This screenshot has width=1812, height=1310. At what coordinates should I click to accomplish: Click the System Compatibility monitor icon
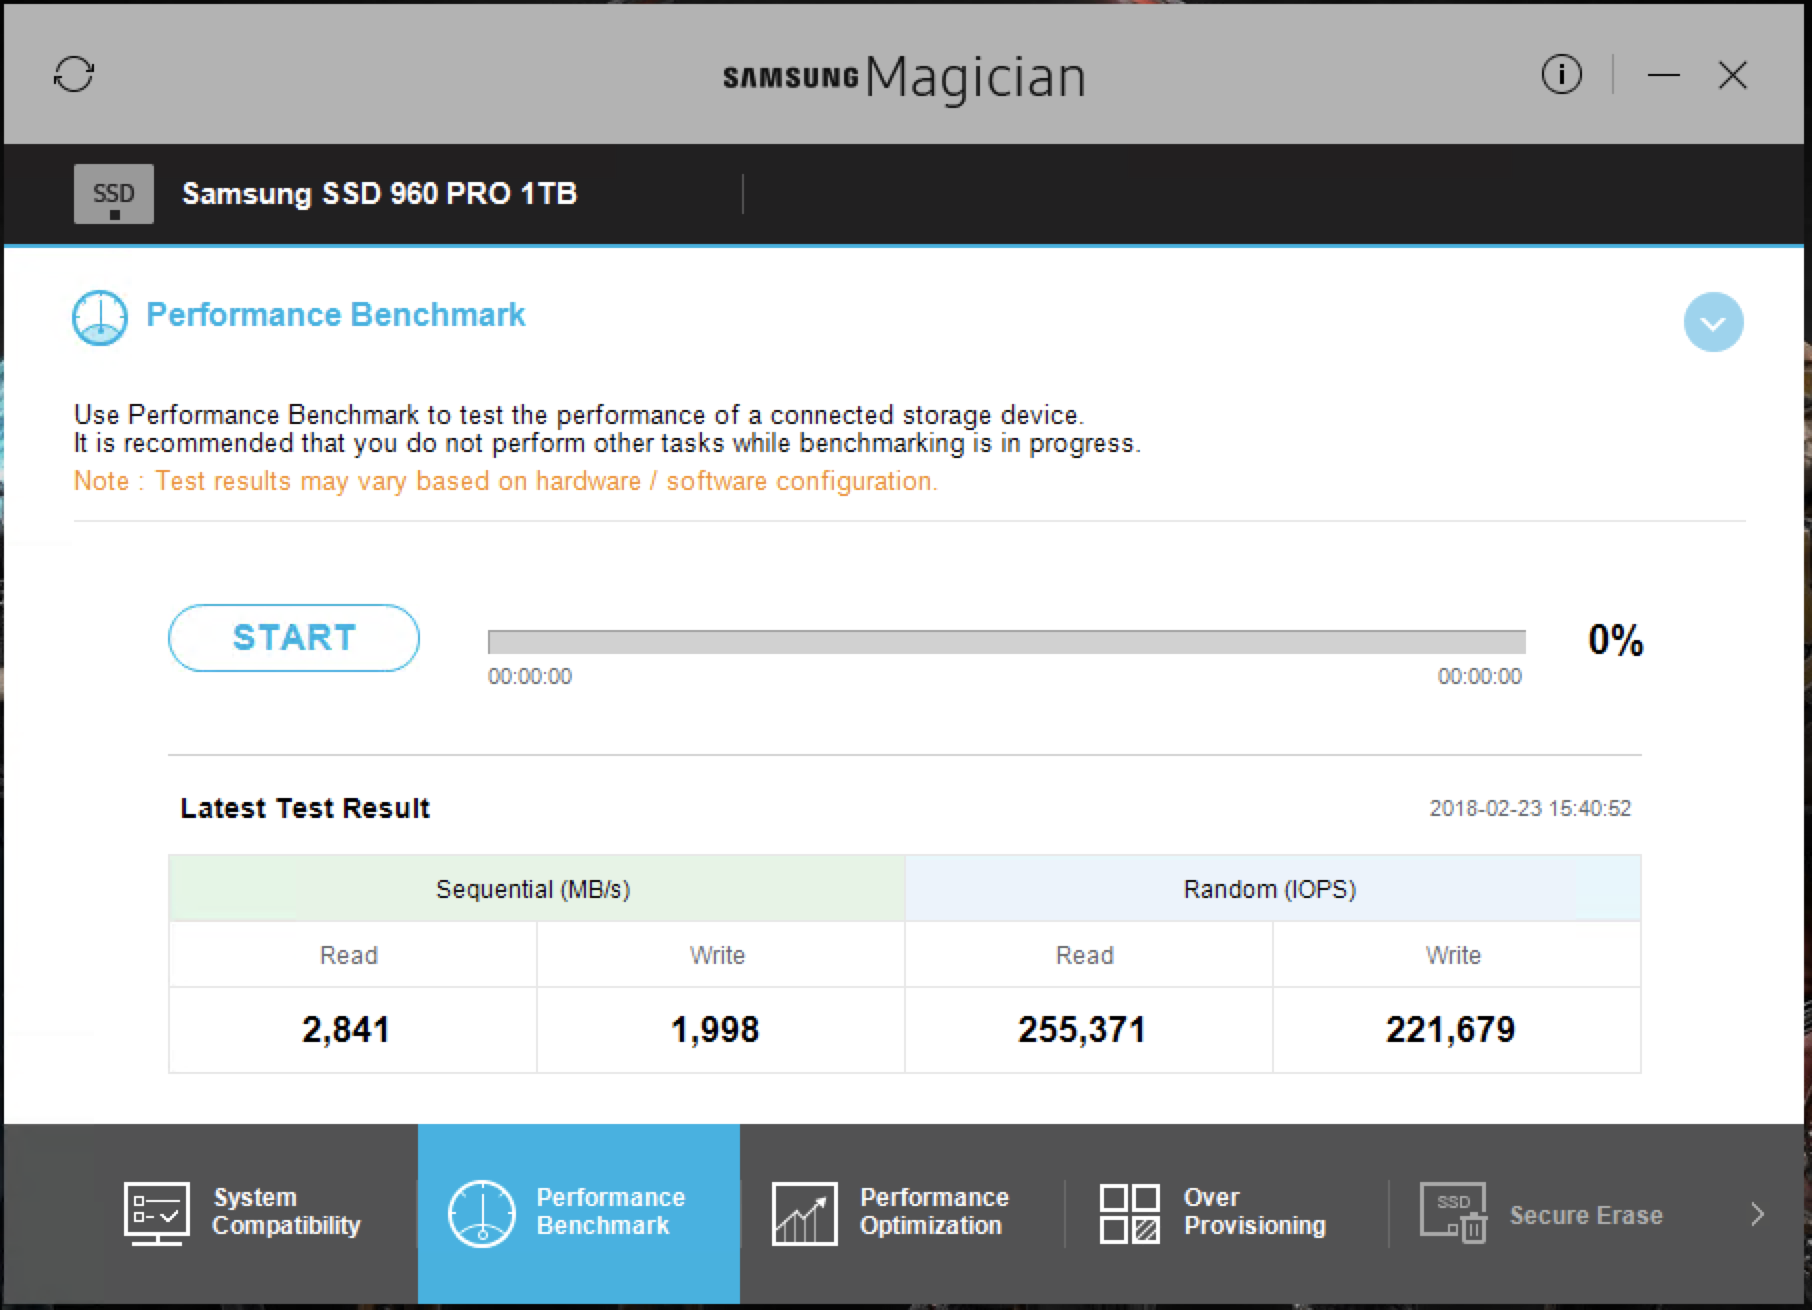(x=156, y=1214)
